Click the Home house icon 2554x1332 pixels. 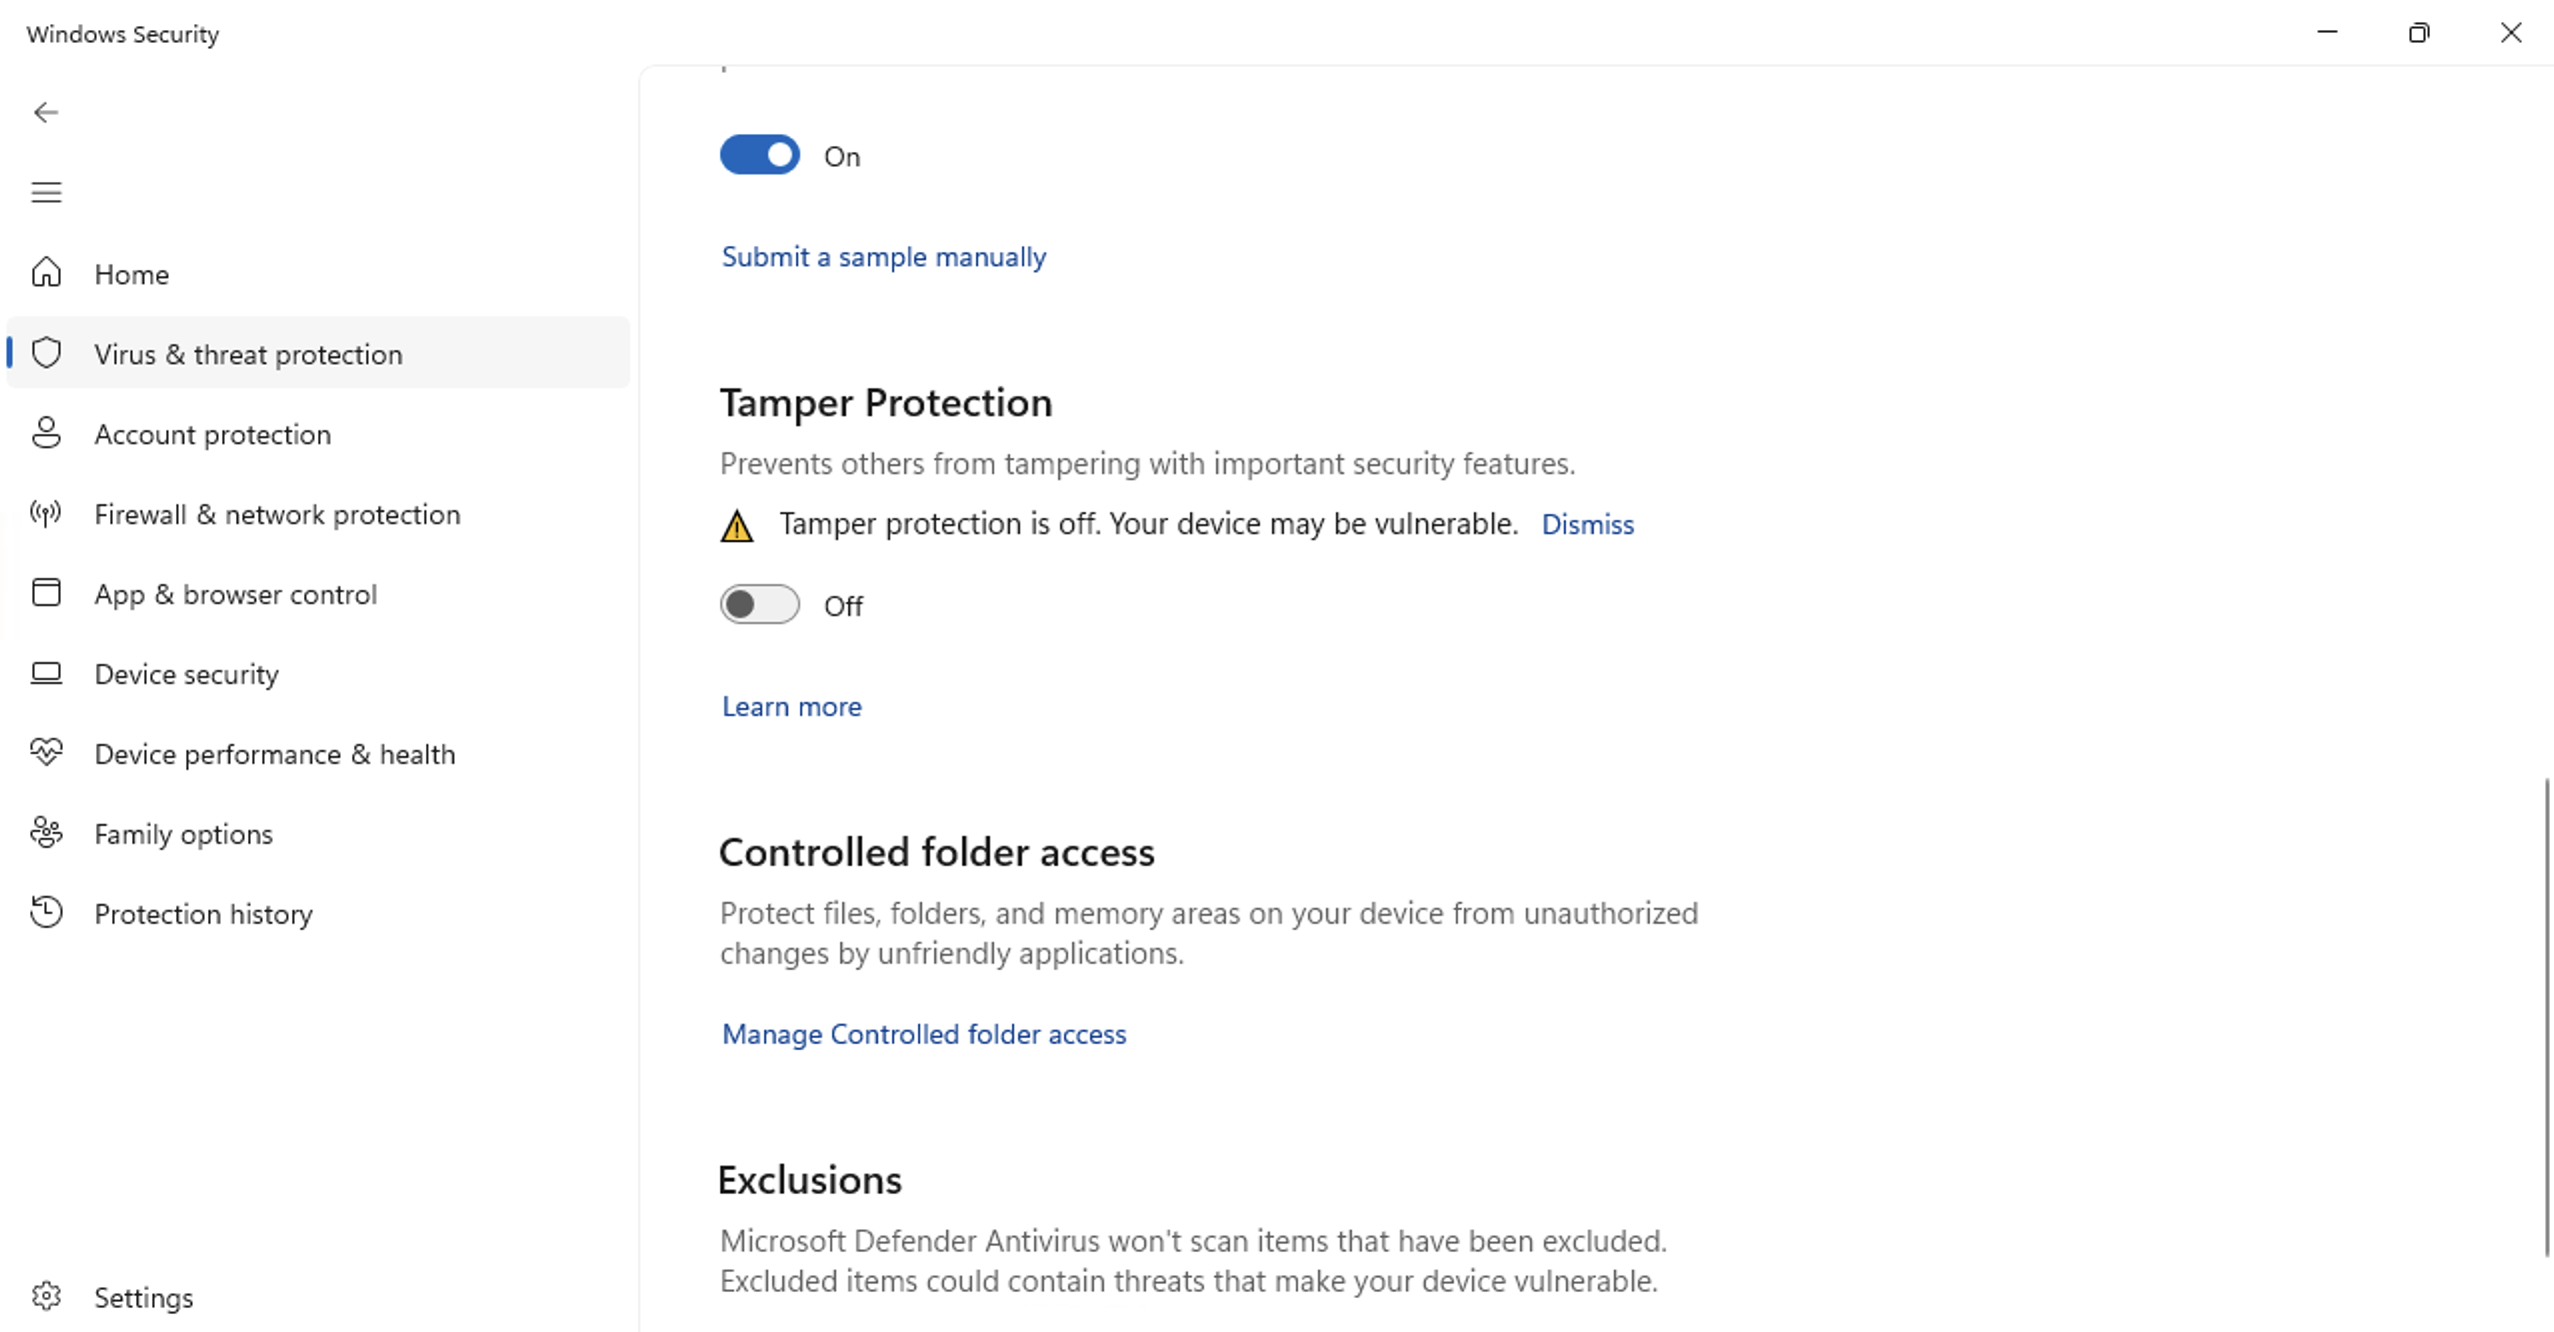[x=46, y=273]
